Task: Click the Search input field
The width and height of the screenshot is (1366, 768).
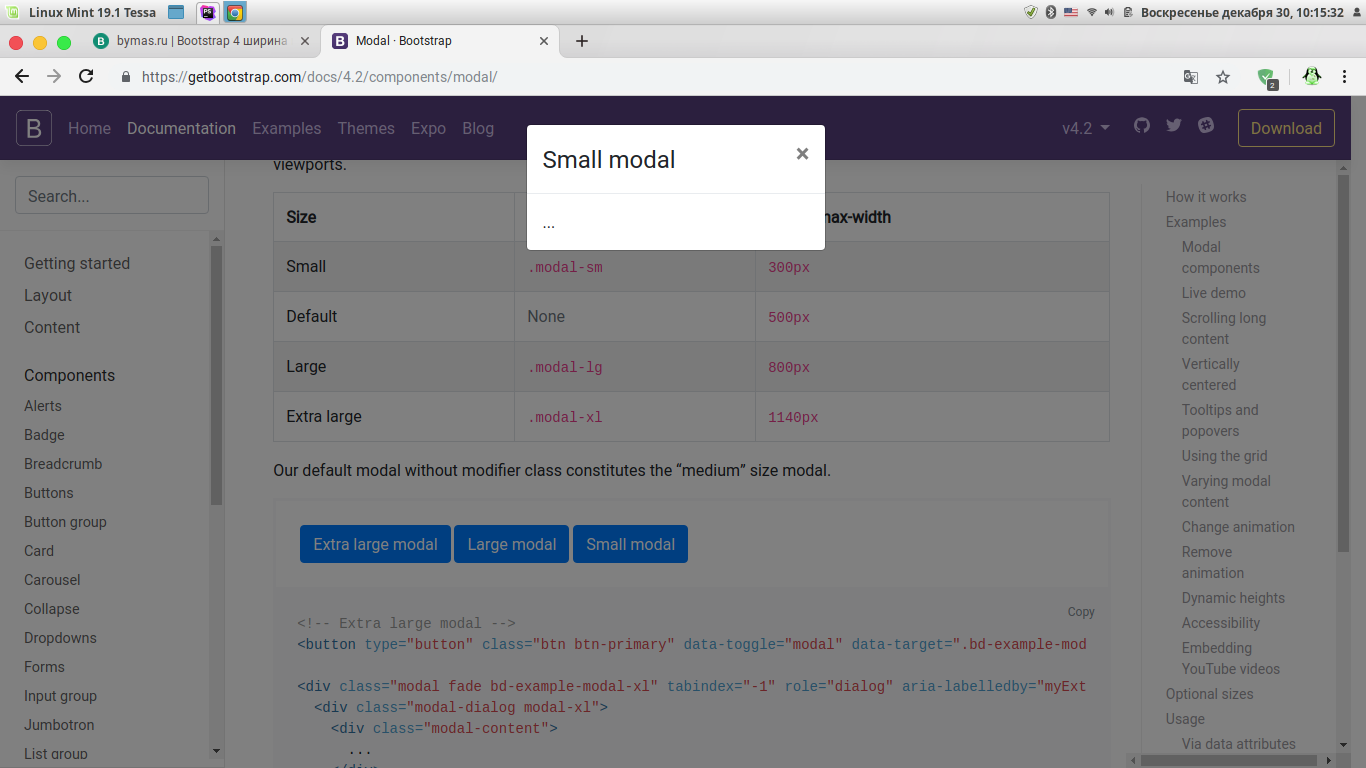Action: pos(112,196)
